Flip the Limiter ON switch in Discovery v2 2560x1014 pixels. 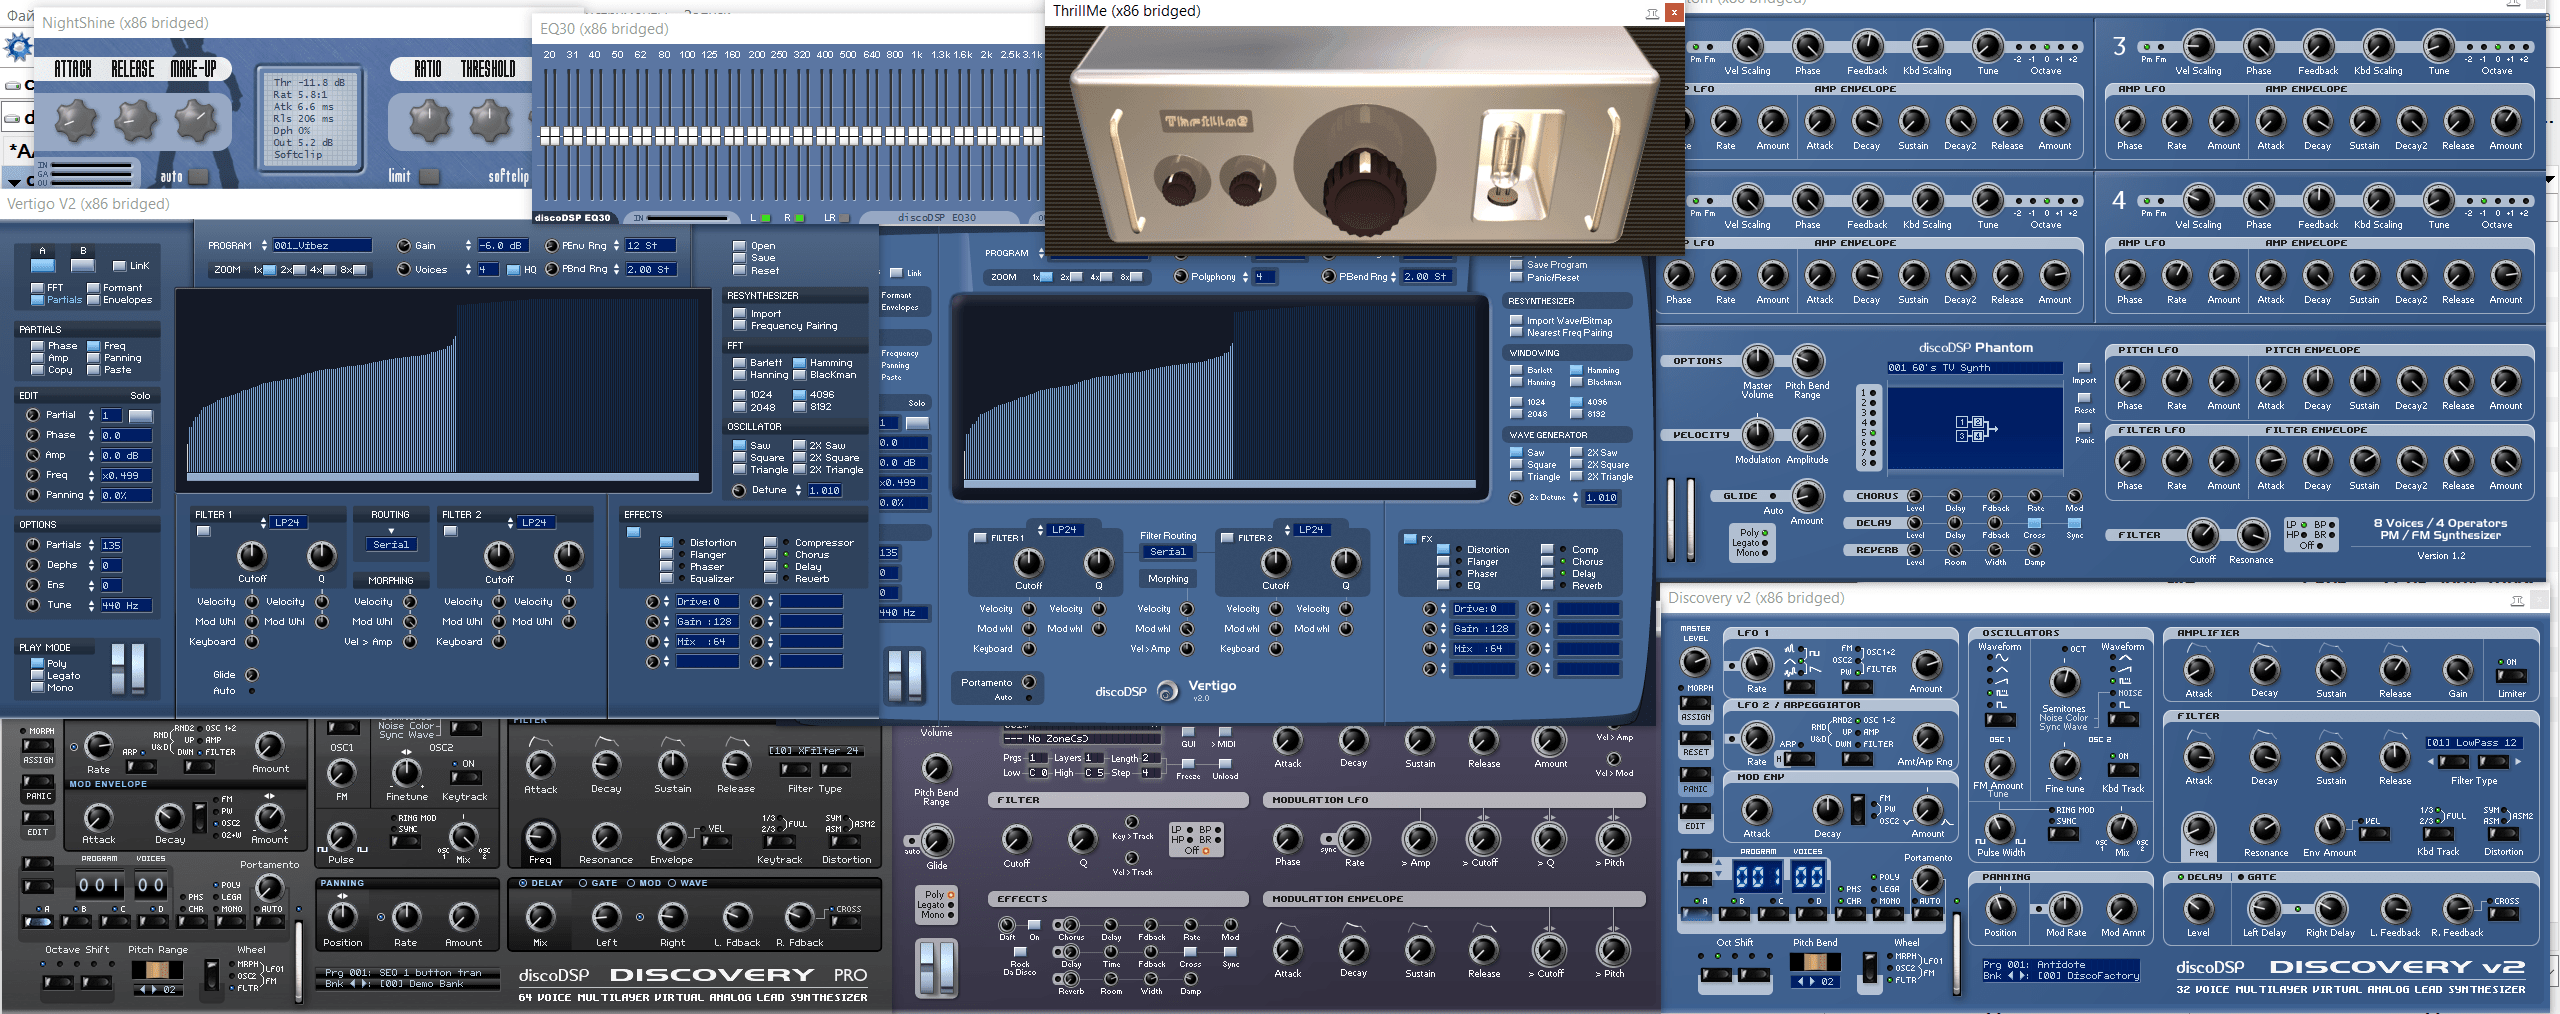pyautogui.click(x=2511, y=676)
